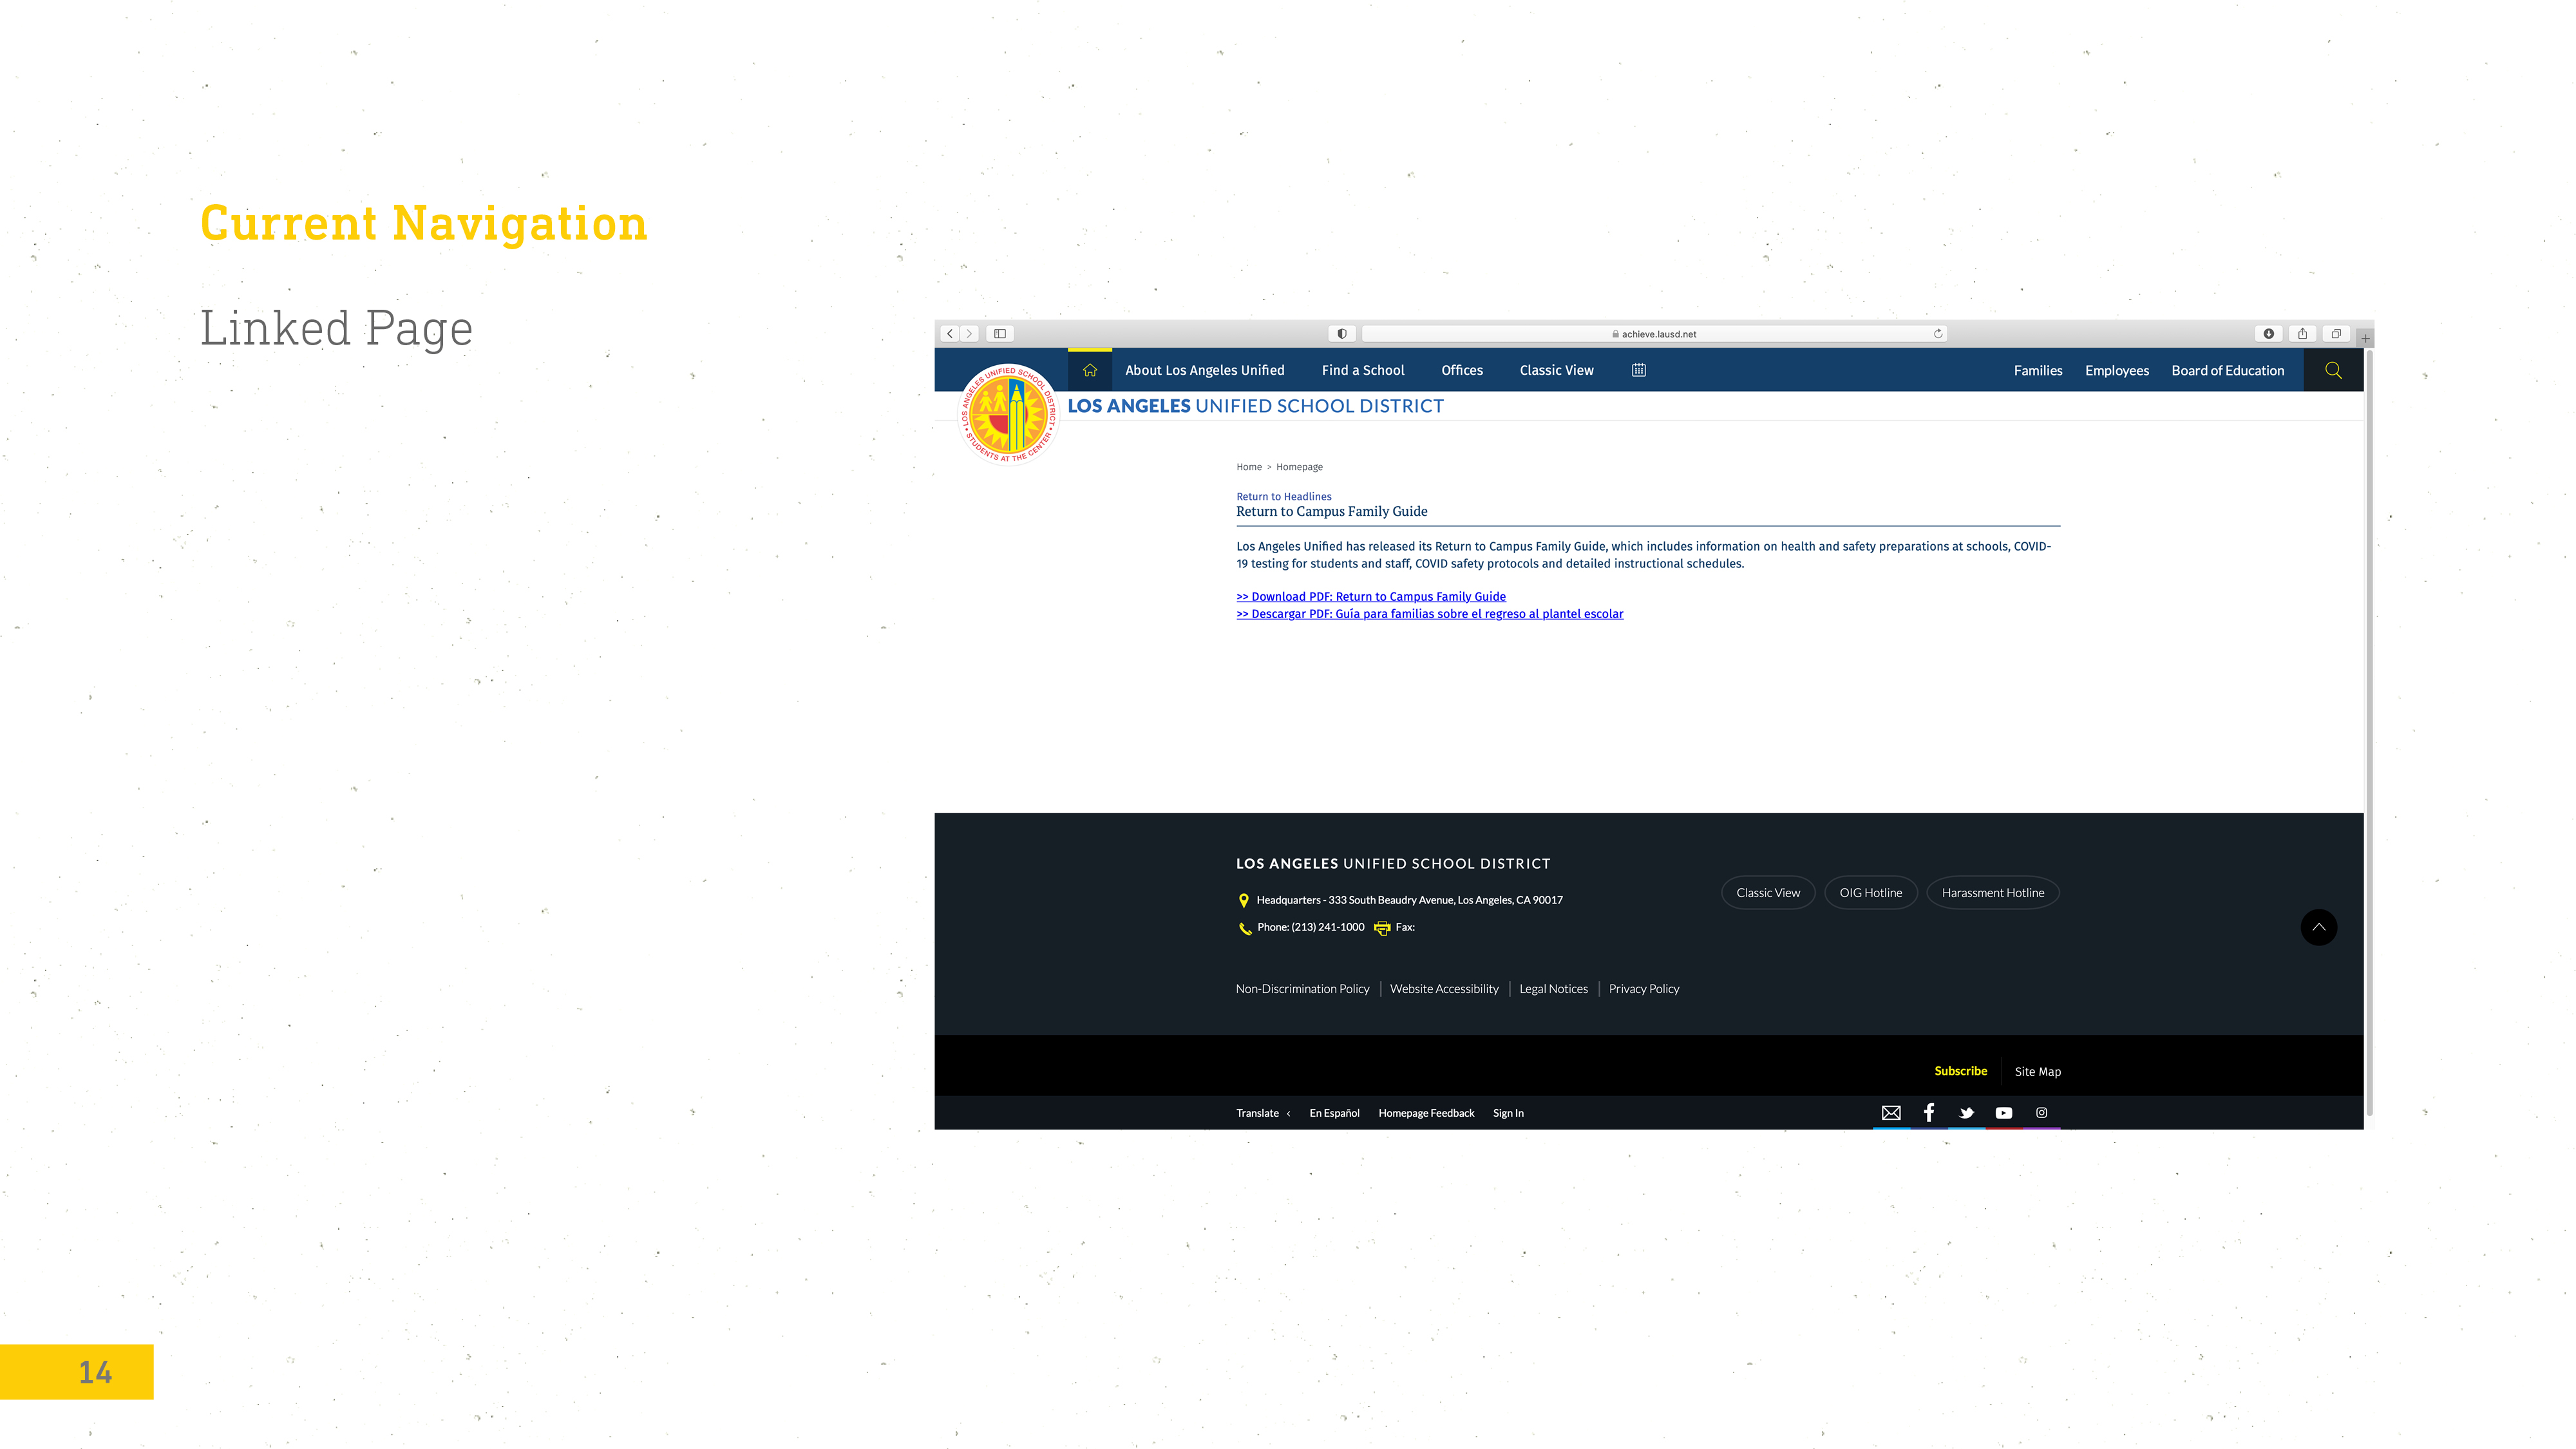
Task: Select the Families navigation item
Action: click(x=2037, y=371)
